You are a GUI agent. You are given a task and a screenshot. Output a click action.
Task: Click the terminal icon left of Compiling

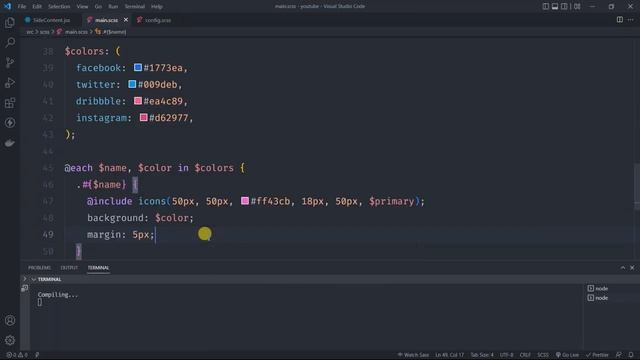tap(24, 288)
